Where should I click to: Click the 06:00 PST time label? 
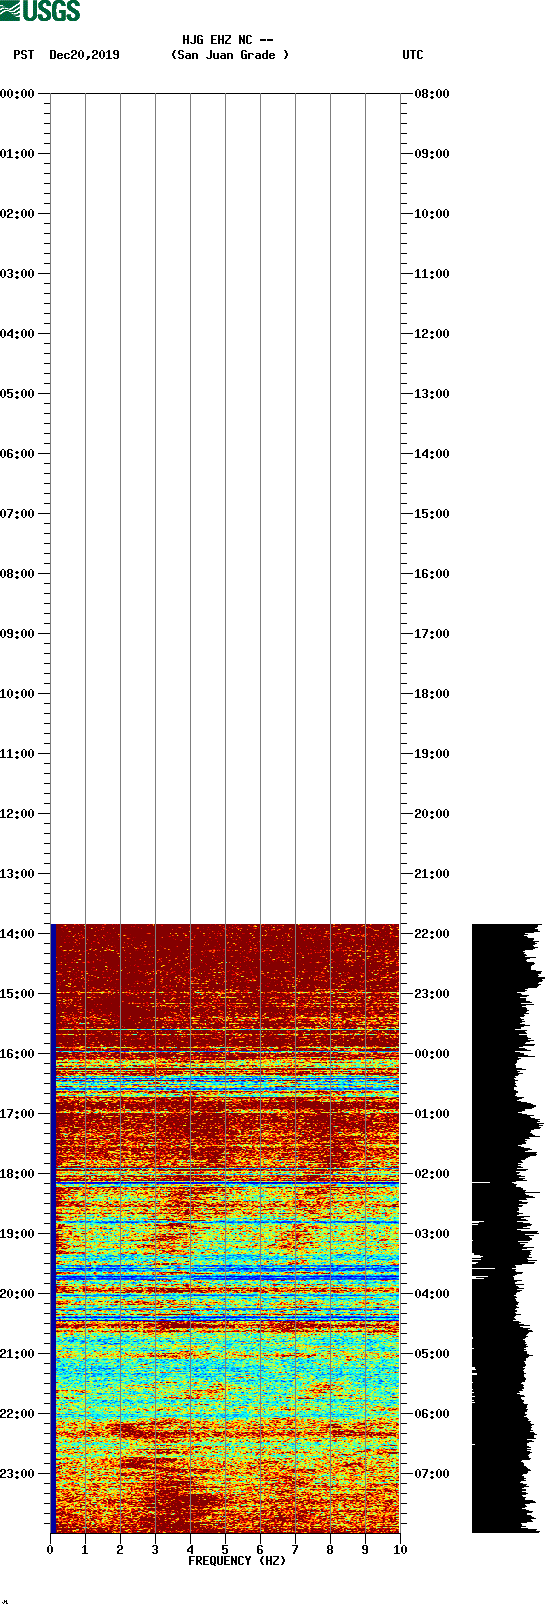tap(17, 454)
